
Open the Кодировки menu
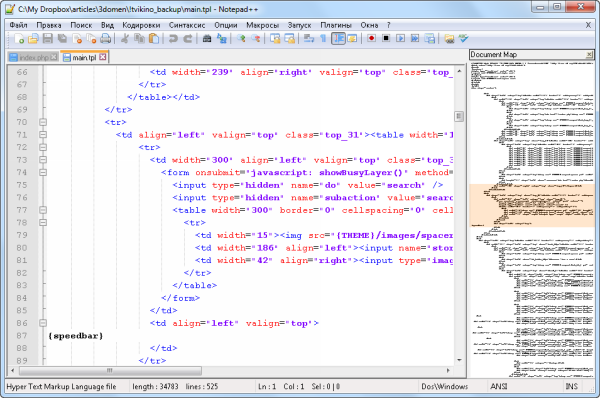click(141, 25)
